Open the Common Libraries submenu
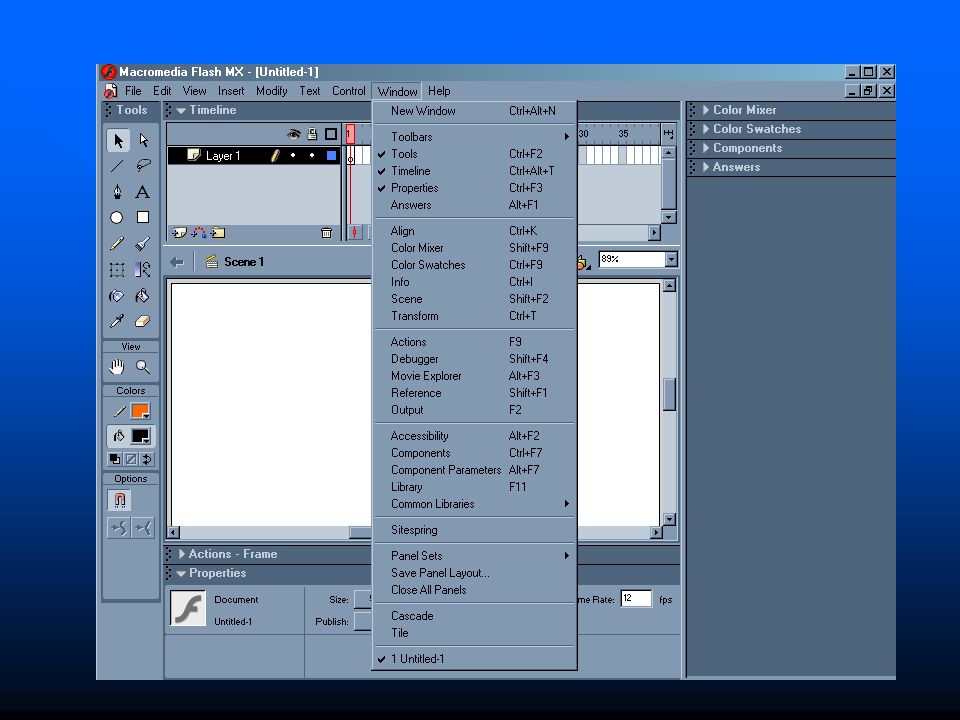 point(474,504)
